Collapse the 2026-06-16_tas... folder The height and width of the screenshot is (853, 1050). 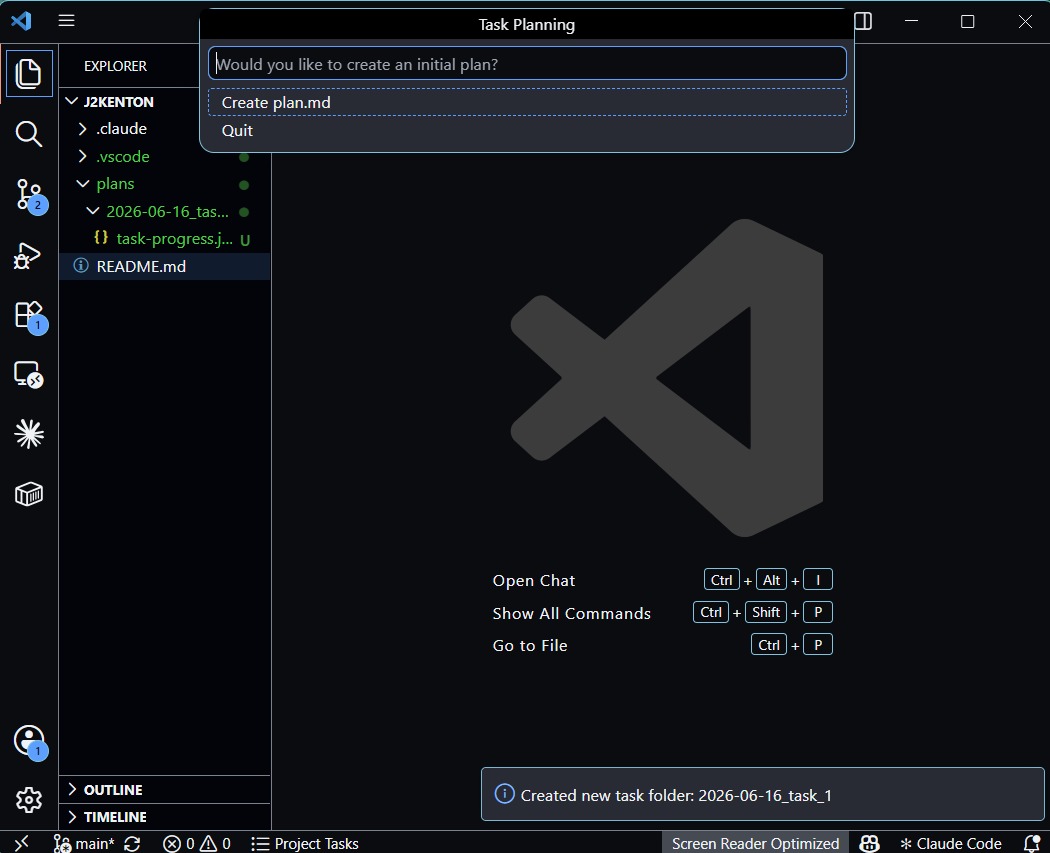(x=165, y=212)
